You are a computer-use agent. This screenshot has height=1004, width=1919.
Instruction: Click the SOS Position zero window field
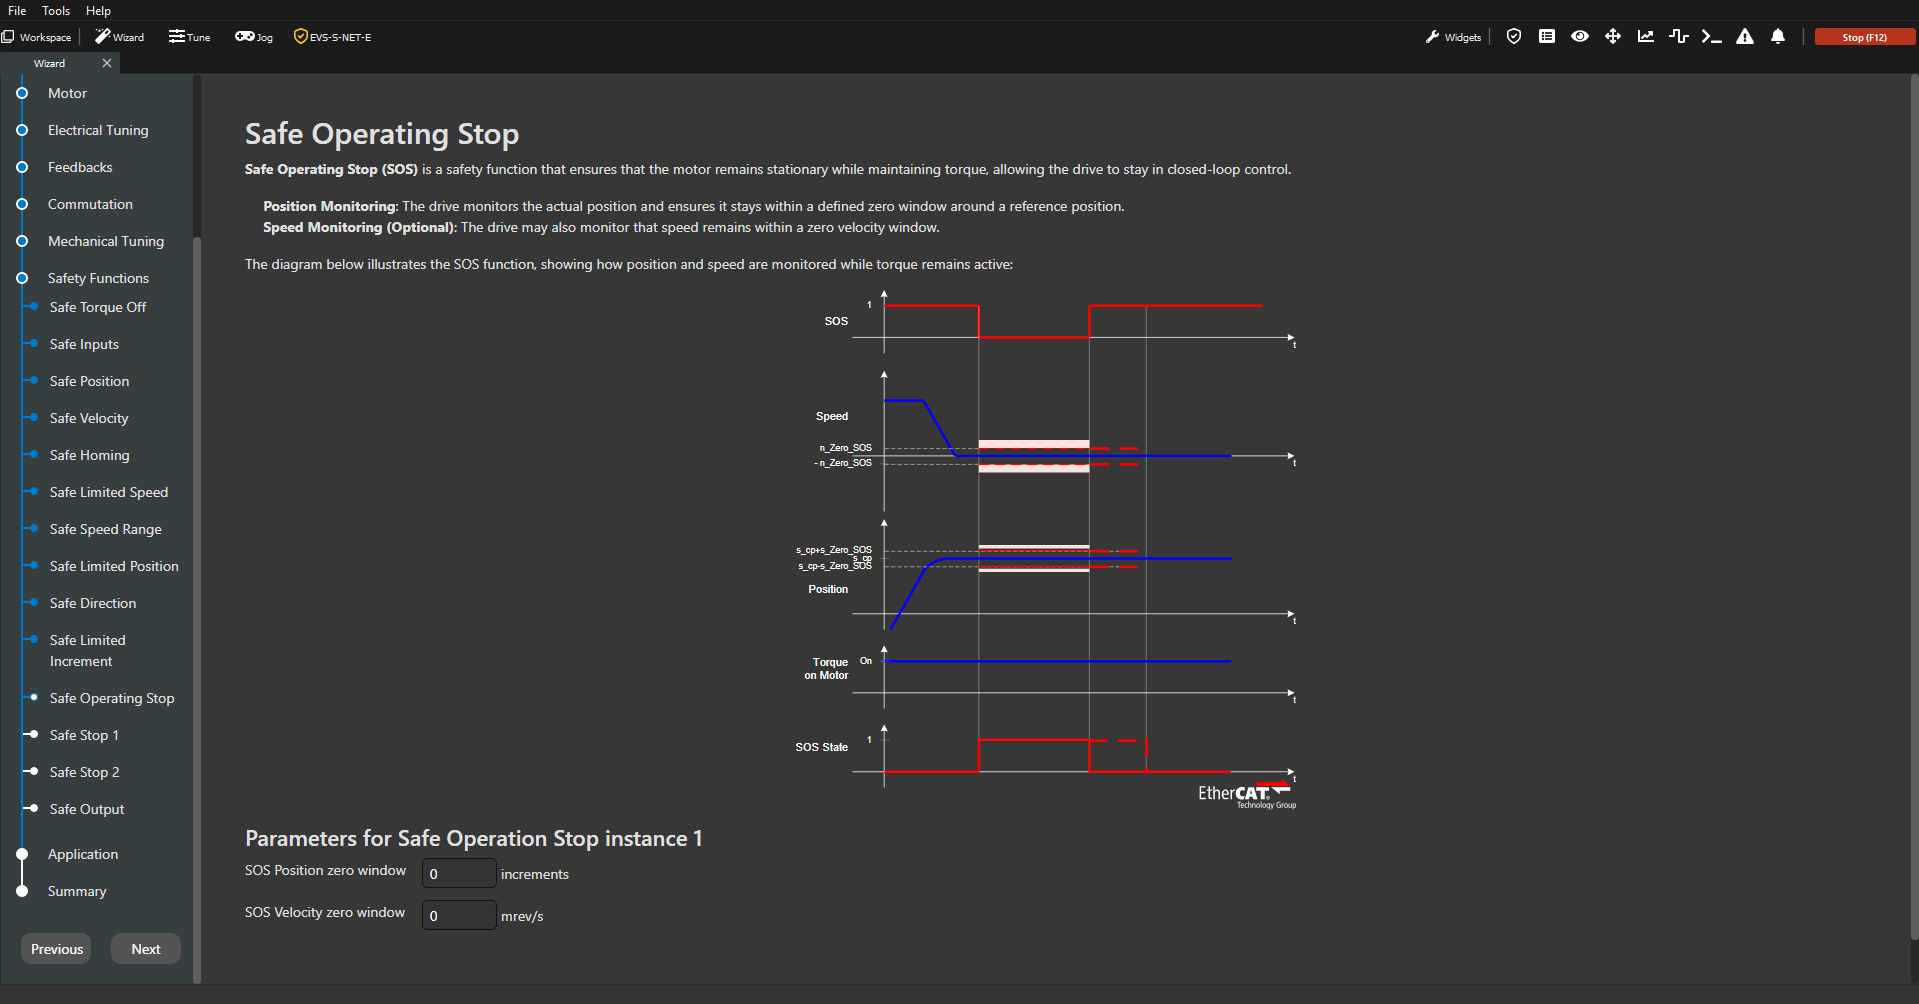click(x=458, y=873)
